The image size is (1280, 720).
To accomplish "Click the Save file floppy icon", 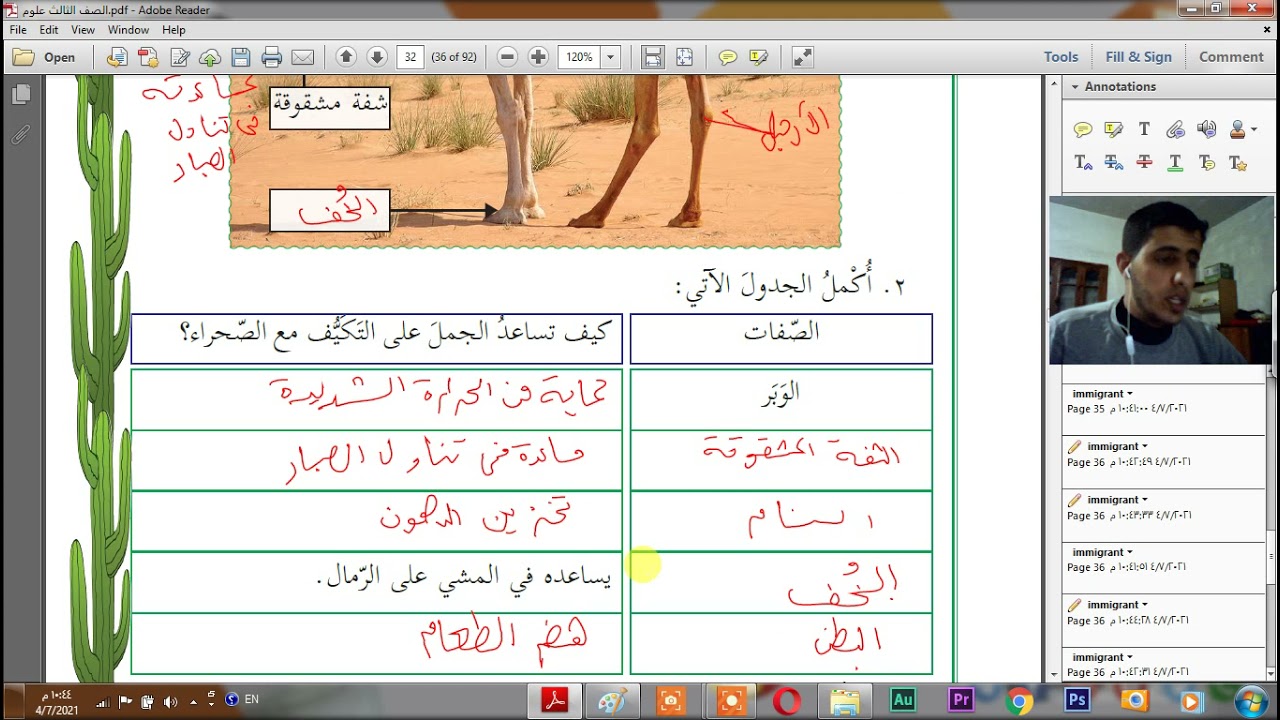I will click(240, 57).
